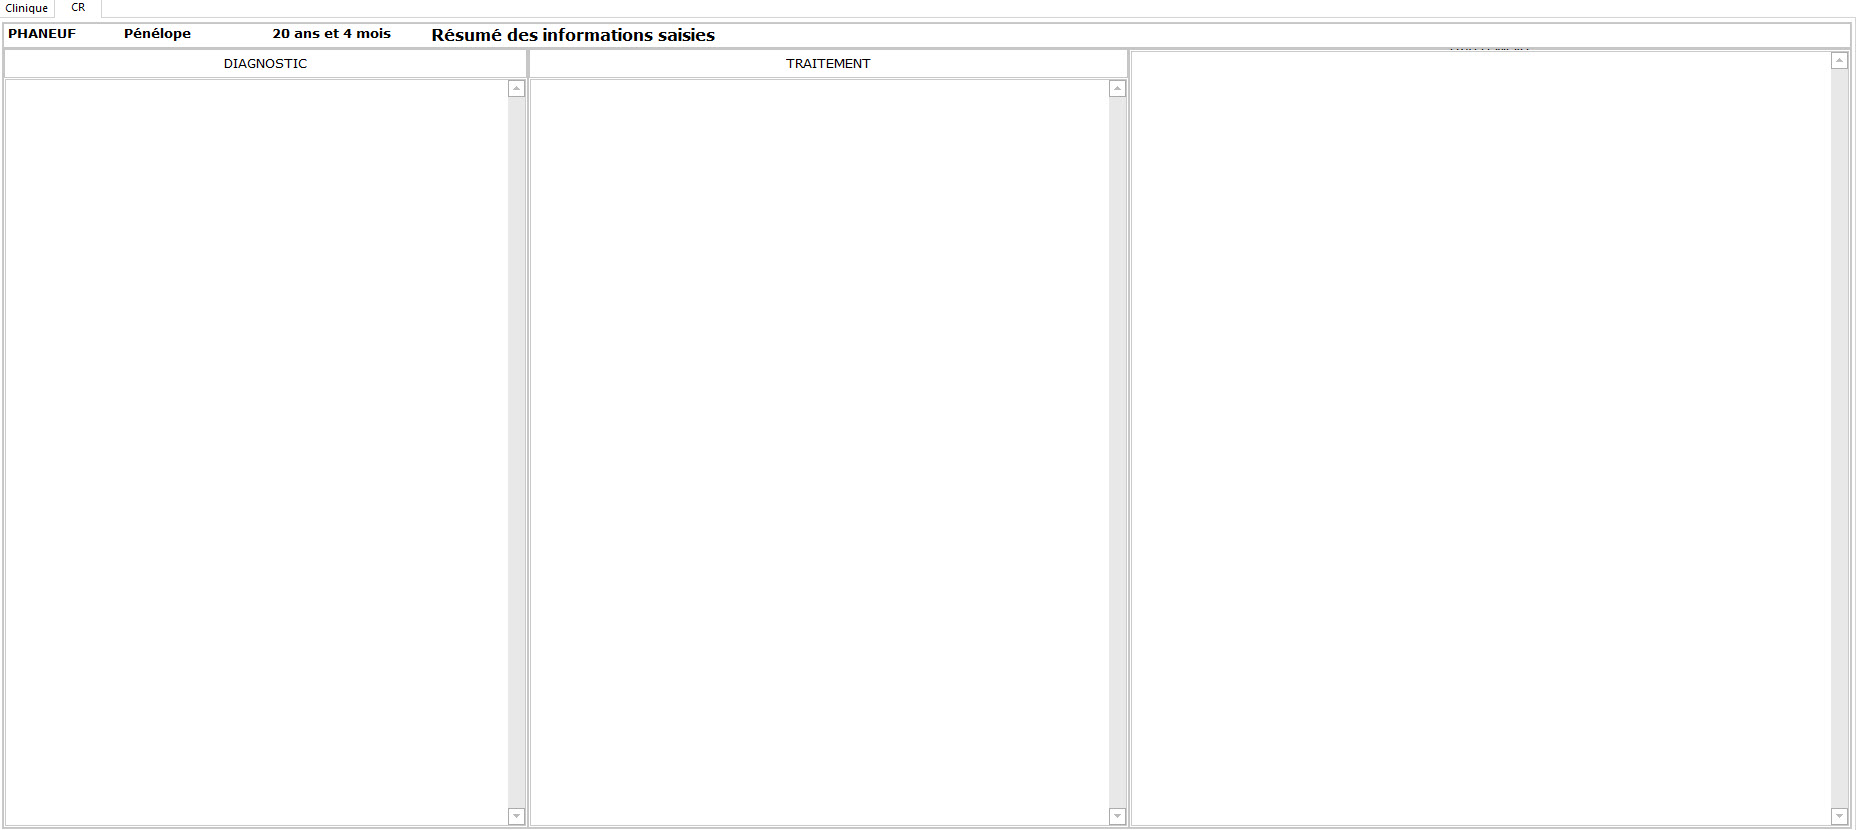Click the TRAITEMENT scrollbar track
Image resolution: width=1856 pixels, height=830 pixels.
(1118, 452)
